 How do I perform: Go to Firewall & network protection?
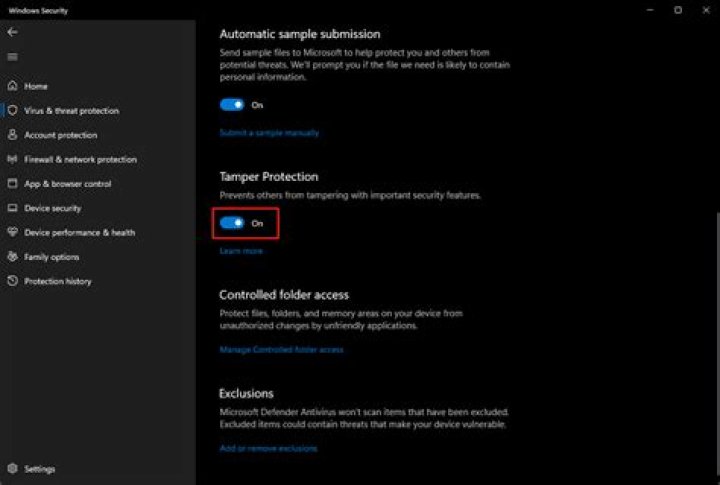[80, 159]
